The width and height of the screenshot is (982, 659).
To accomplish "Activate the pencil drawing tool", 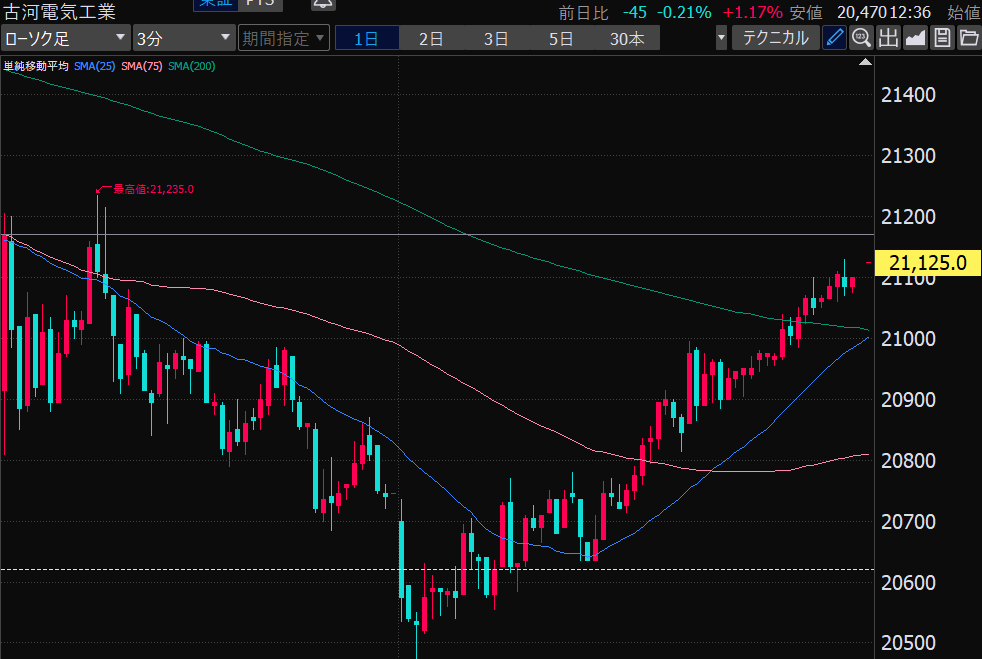I will coord(834,39).
